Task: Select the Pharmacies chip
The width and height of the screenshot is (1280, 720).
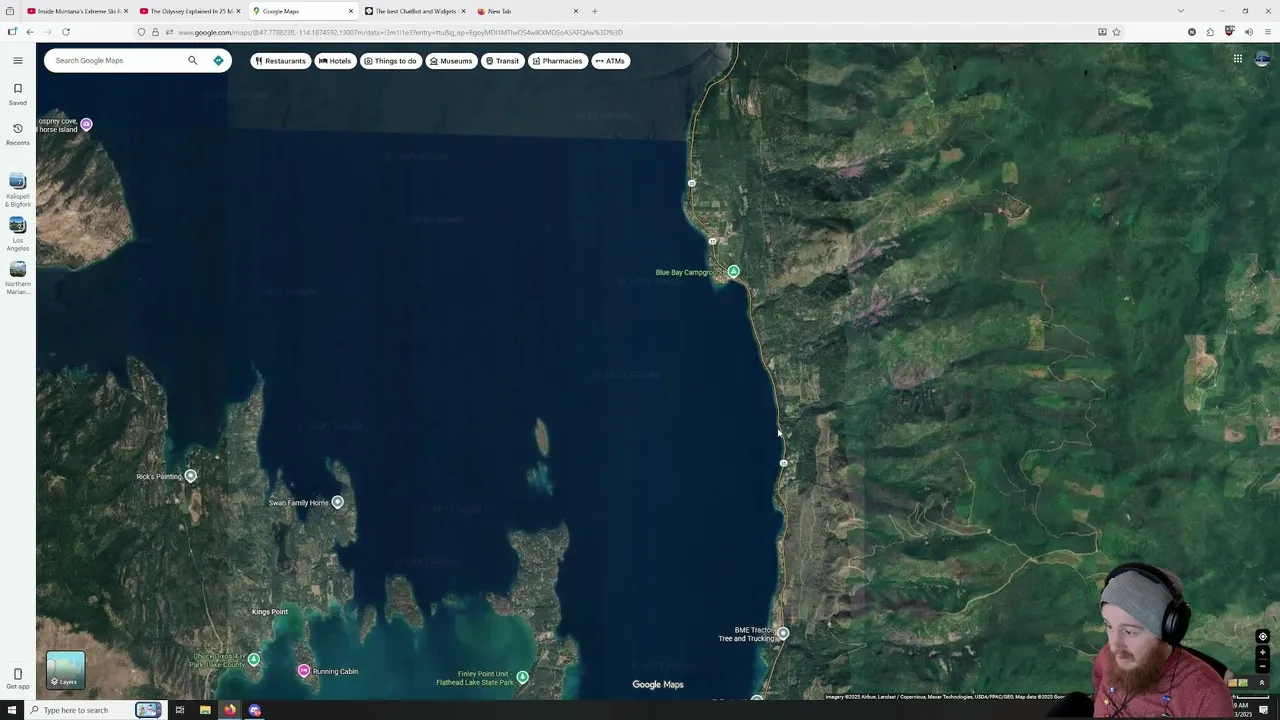Action: 557,61
